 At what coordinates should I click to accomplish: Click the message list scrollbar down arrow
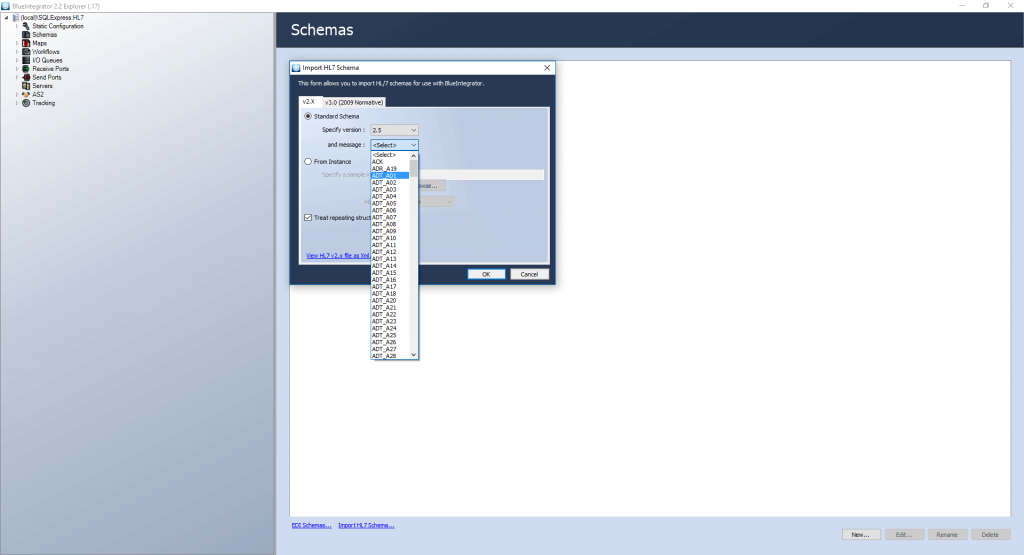[413, 355]
